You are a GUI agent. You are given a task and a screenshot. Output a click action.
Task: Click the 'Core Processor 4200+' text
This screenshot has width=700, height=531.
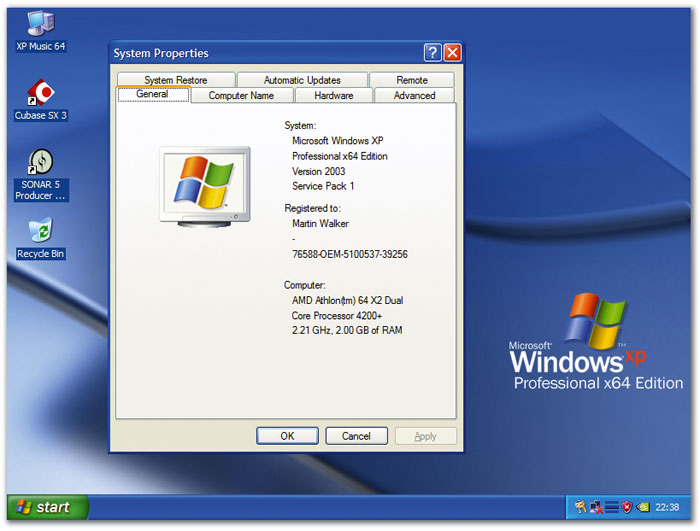[x=337, y=316]
